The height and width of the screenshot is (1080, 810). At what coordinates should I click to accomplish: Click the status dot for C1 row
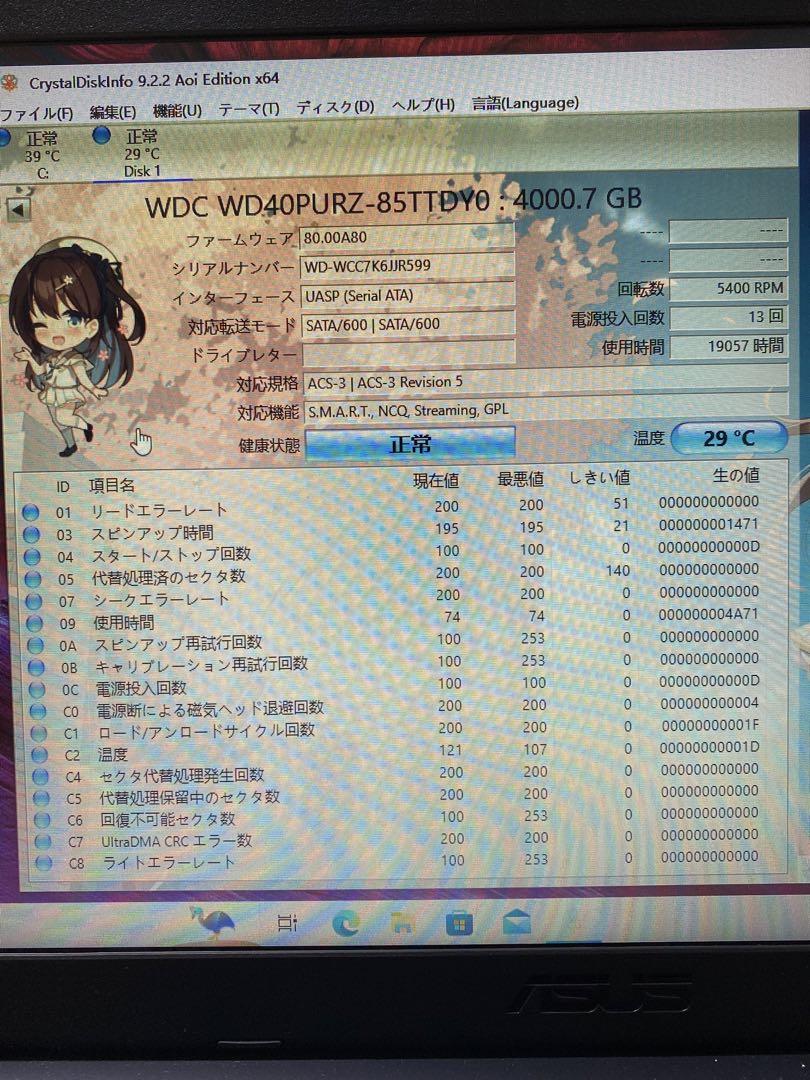[39, 734]
